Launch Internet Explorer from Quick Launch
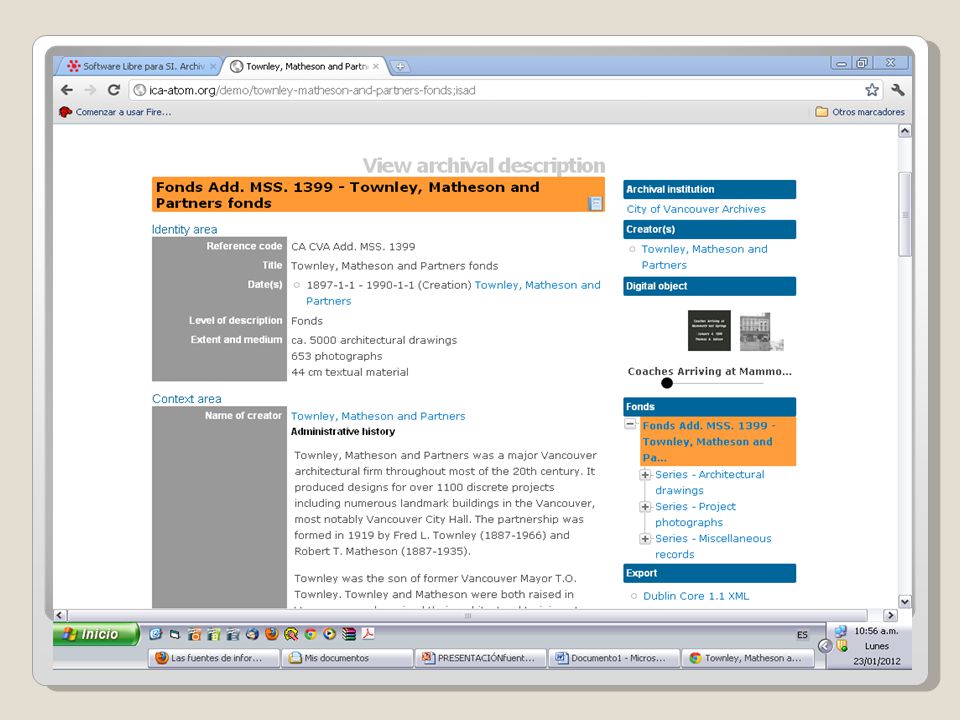960x720 pixels. click(x=156, y=634)
